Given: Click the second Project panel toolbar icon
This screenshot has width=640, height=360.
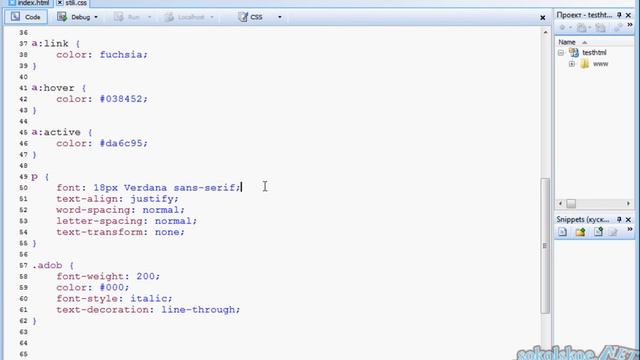Looking at the screenshot, I should coord(582,28).
